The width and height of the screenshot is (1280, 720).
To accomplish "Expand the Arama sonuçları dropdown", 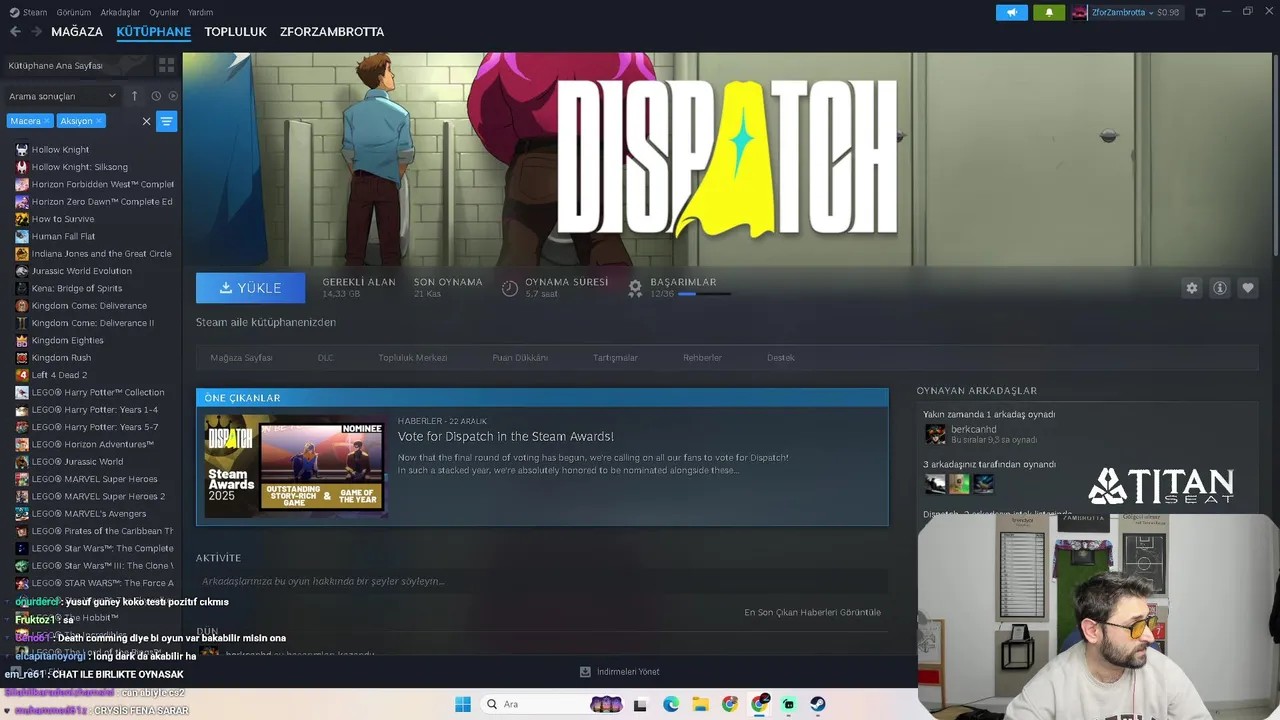I will tap(63, 96).
